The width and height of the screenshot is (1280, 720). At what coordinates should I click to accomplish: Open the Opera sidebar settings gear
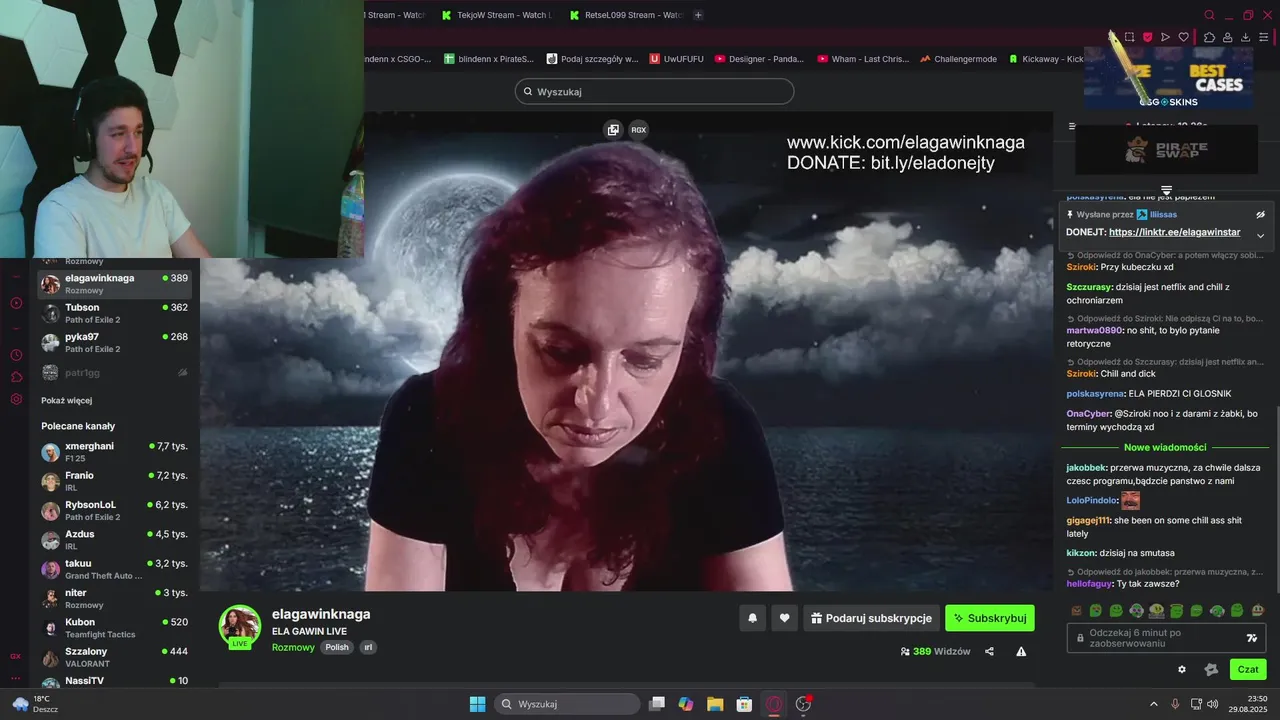coord(16,399)
